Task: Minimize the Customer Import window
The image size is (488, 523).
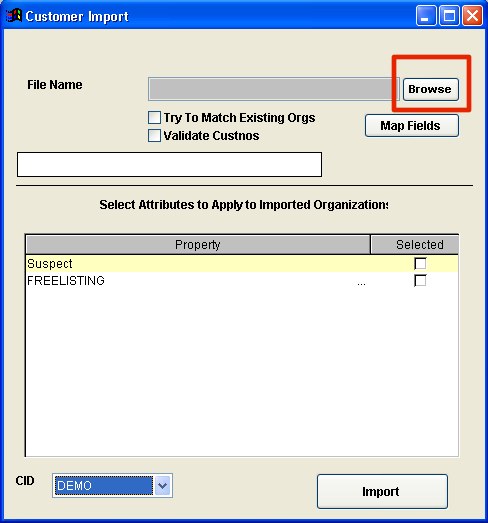Action: pos(426,16)
